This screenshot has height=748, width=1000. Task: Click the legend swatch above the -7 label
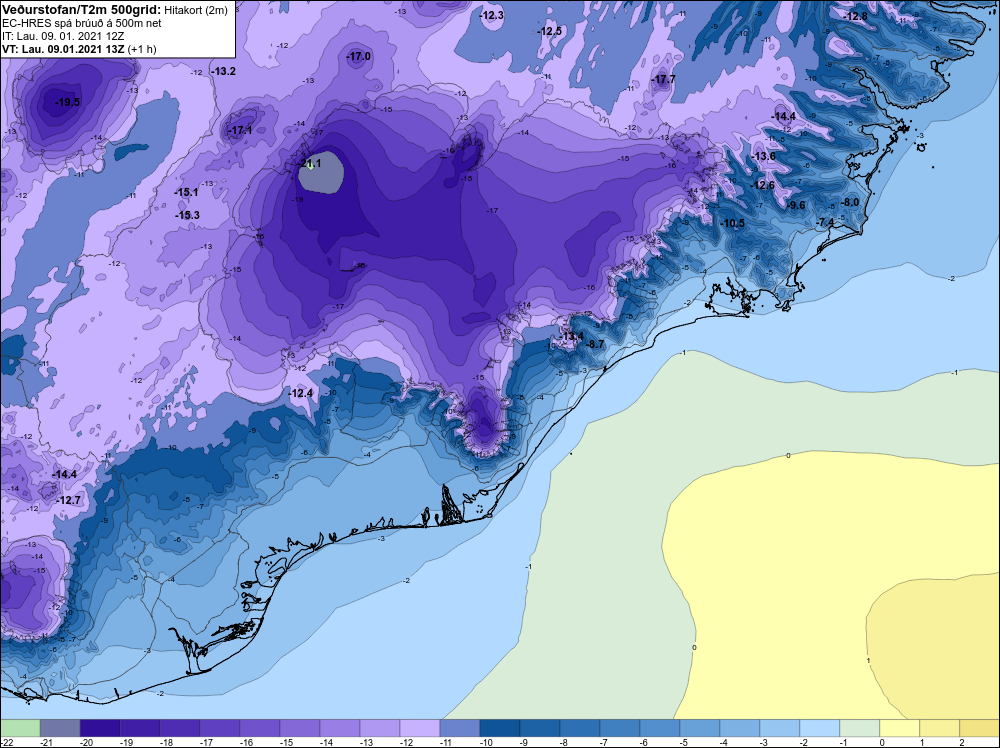click(x=620, y=728)
